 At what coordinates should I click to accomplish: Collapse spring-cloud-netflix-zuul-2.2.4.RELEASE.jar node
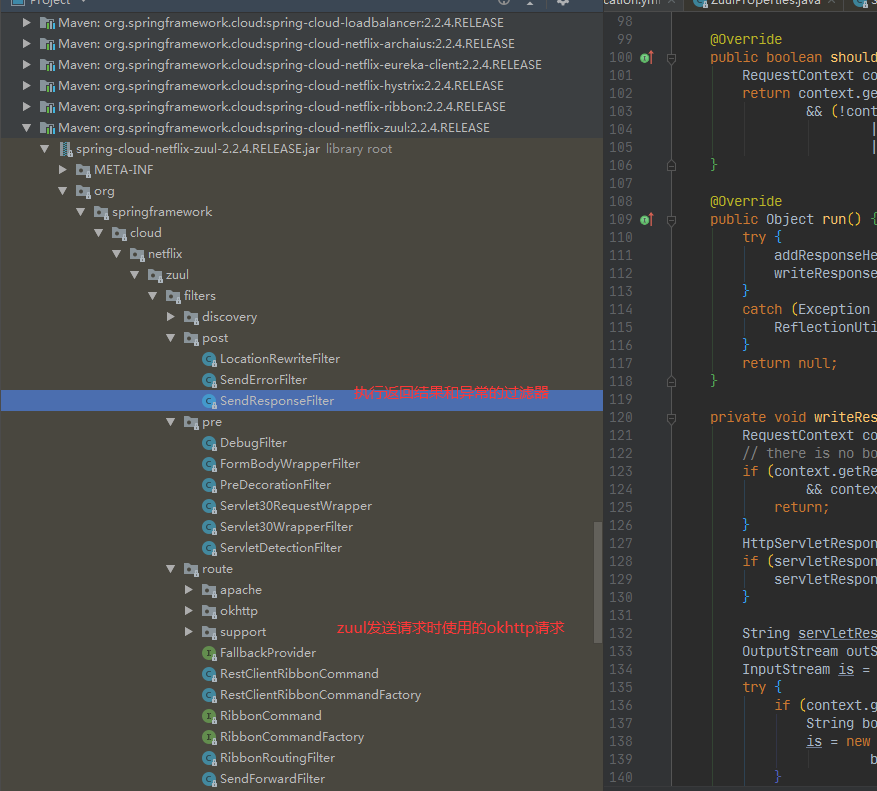click(44, 149)
